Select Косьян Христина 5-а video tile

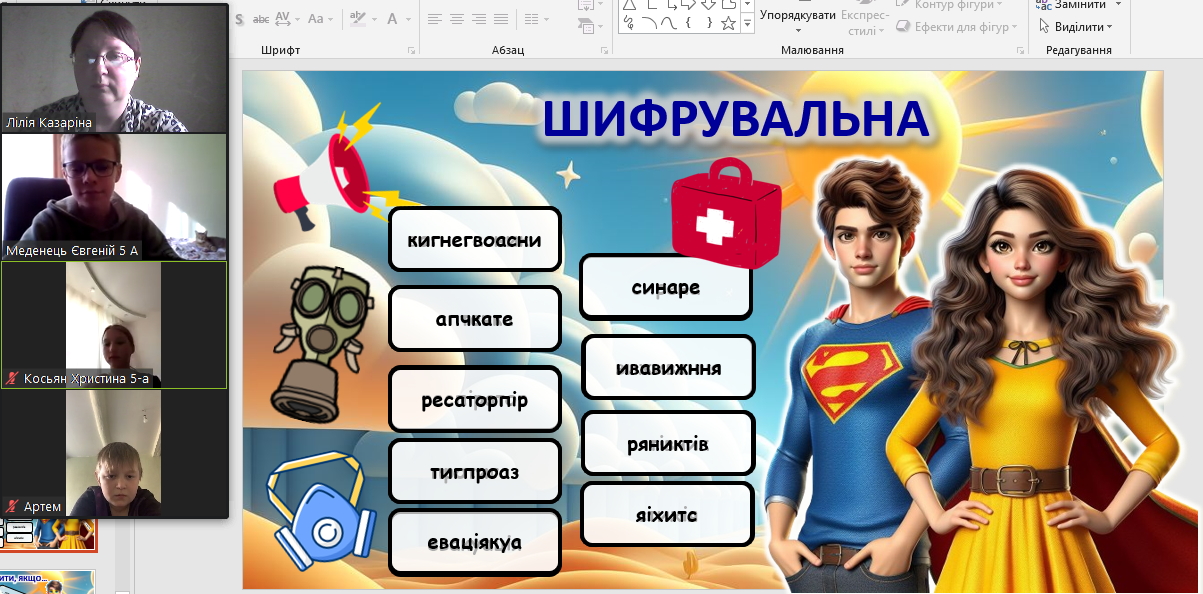(x=114, y=325)
